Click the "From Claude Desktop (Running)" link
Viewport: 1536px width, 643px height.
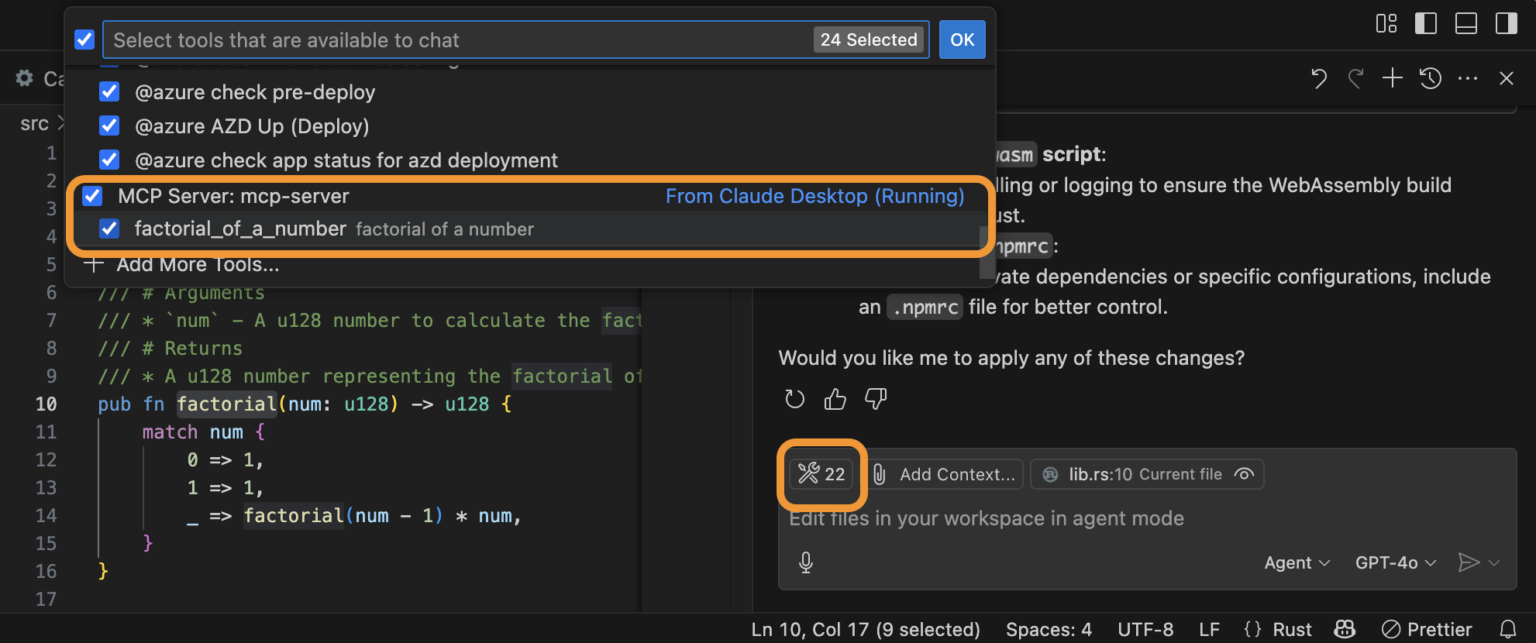(814, 196)
